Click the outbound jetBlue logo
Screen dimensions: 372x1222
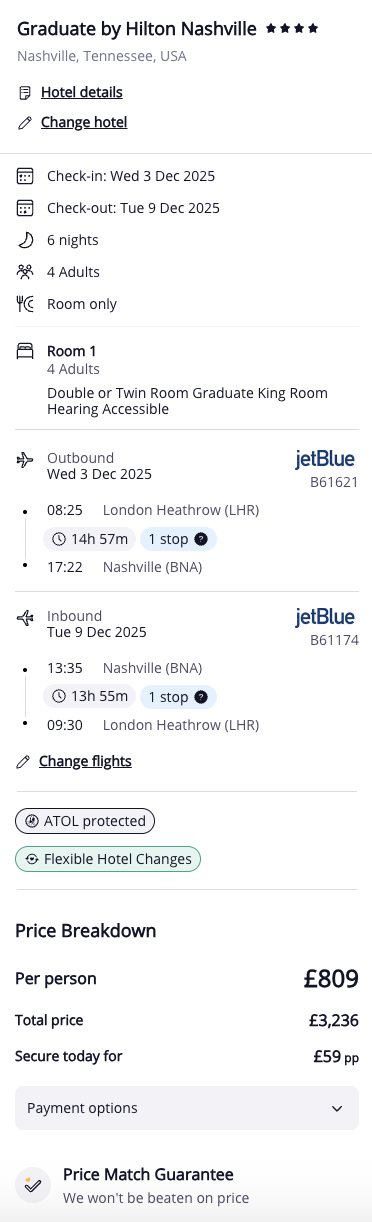coord(325,460)
